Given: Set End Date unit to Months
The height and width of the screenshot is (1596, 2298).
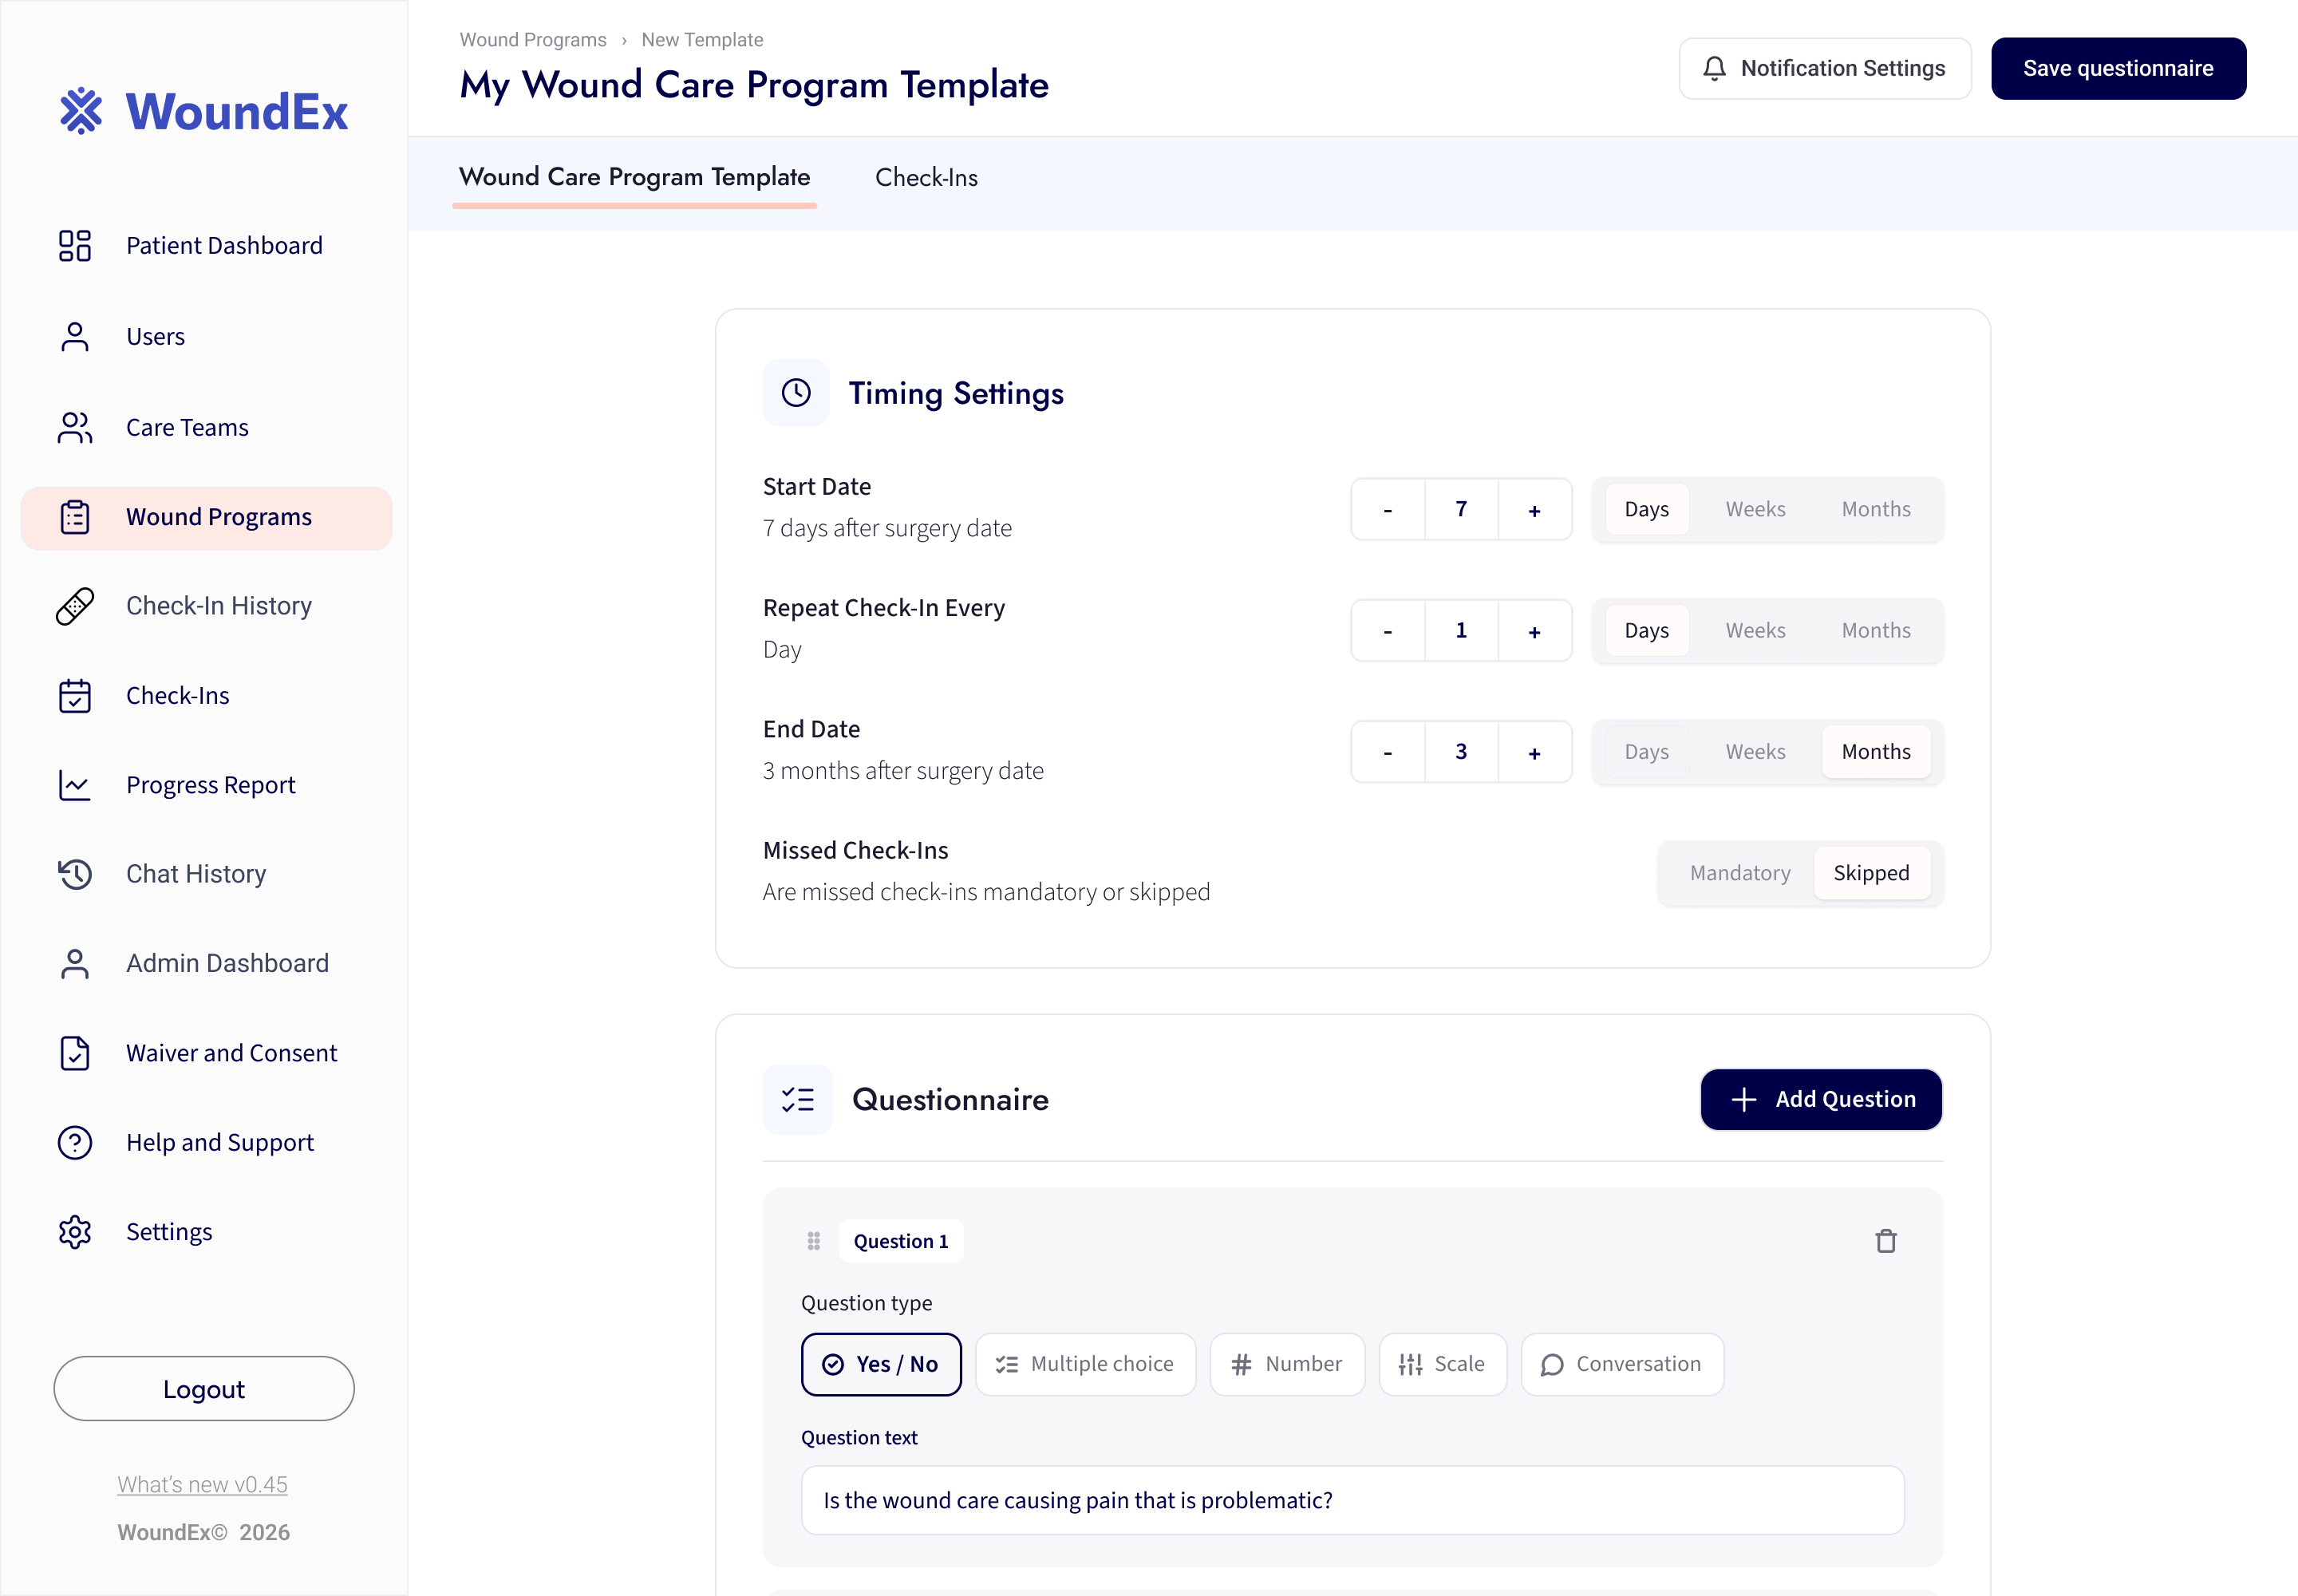Looking at the screenshot, I should pyautogui.click(x=1876, y=752).
